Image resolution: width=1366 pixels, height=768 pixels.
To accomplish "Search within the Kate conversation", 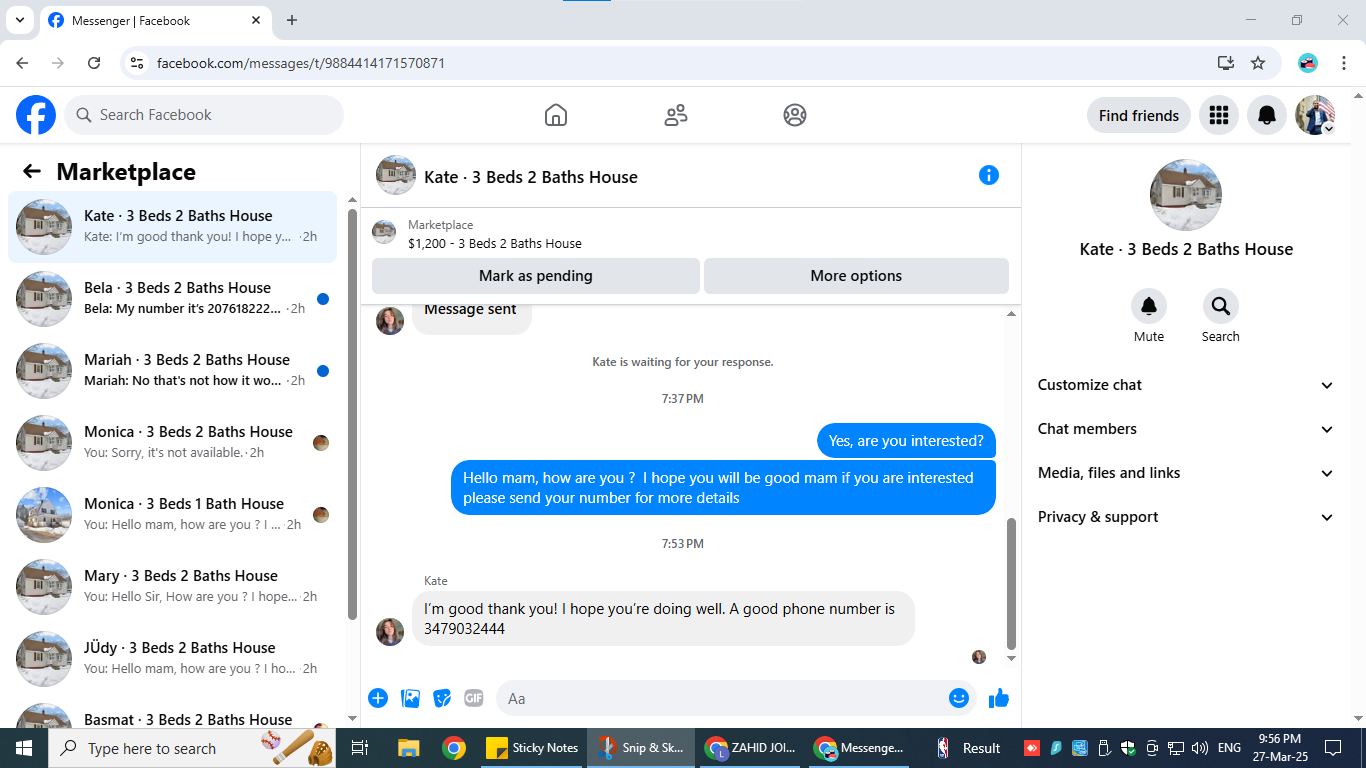I will point(1220,306).
